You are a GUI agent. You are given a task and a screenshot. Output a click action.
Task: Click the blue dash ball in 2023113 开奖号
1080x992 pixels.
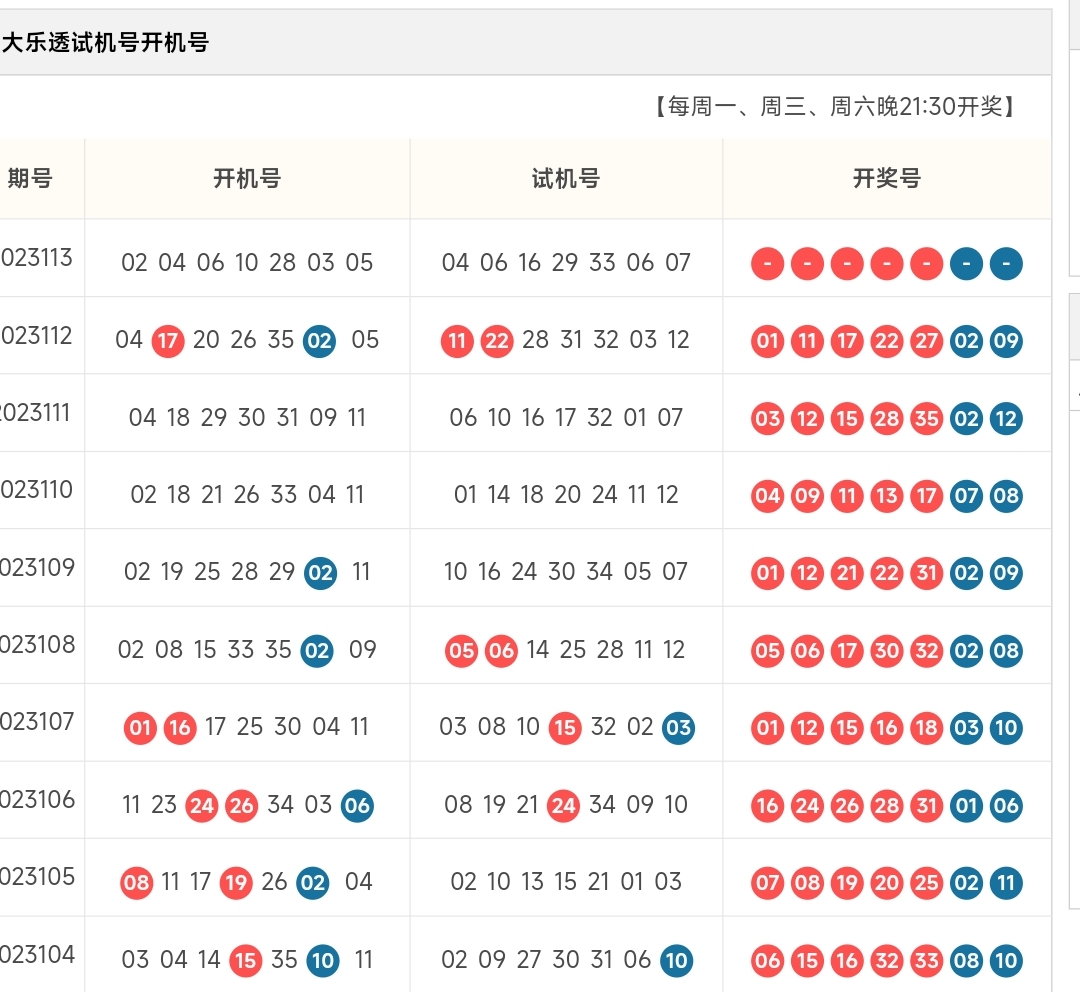coord(966,264)
